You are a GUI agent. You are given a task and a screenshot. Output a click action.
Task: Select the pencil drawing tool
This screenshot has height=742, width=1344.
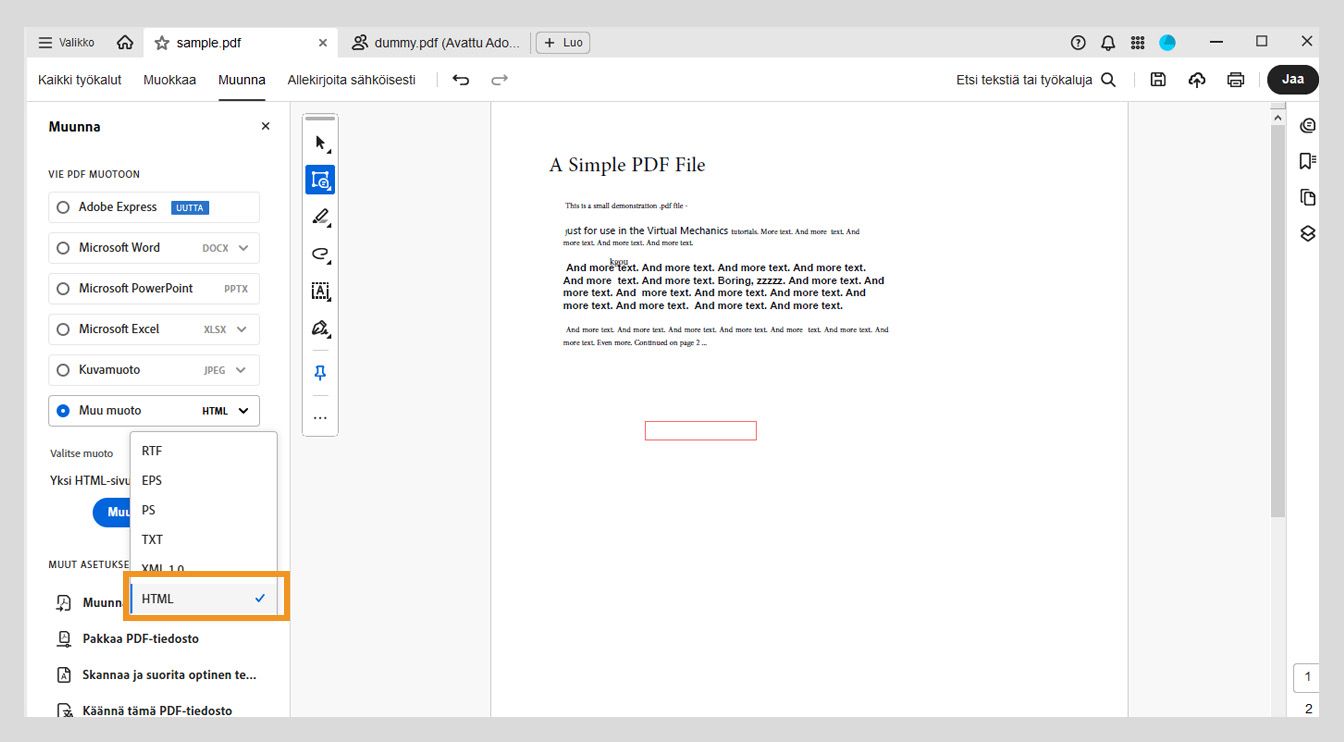(x=320, y=217)
